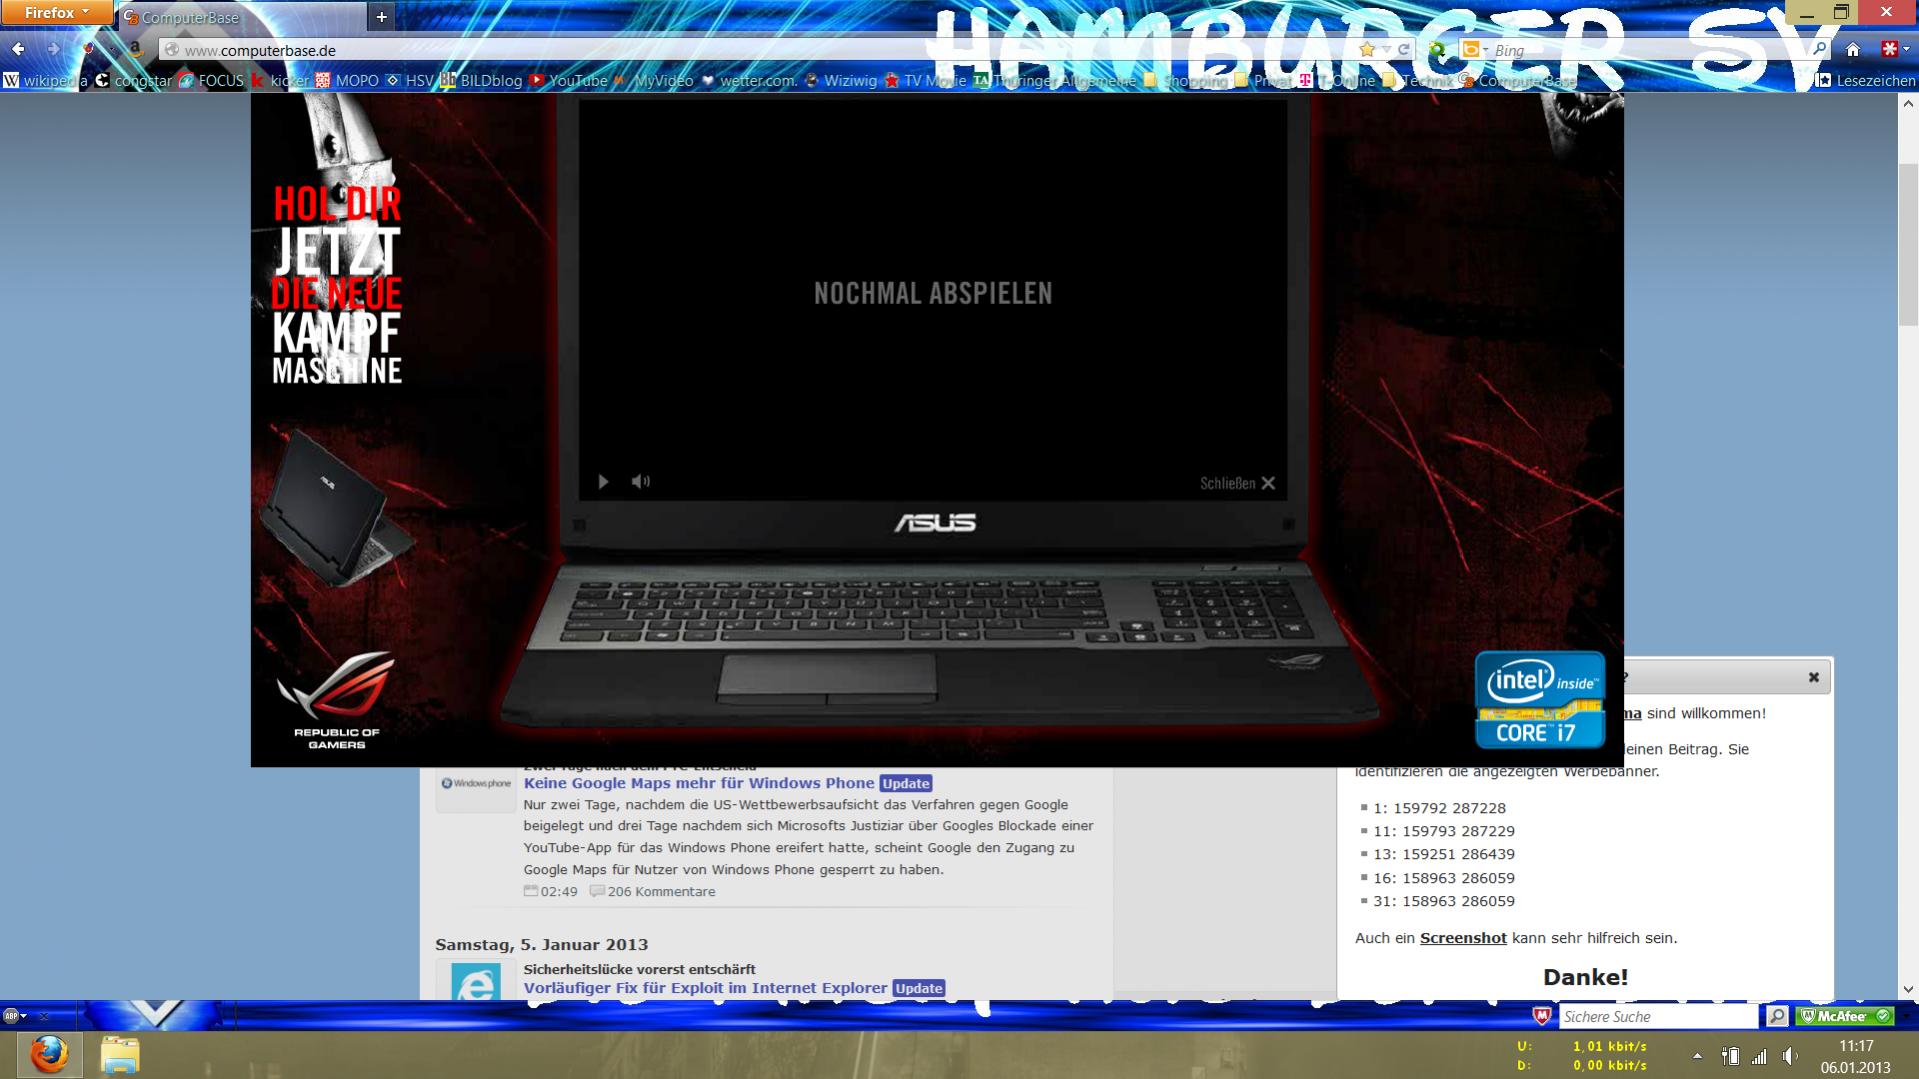Open the Amazon toolbar icon
This screenshot has width=1919, height=1079.
(135, 49)
